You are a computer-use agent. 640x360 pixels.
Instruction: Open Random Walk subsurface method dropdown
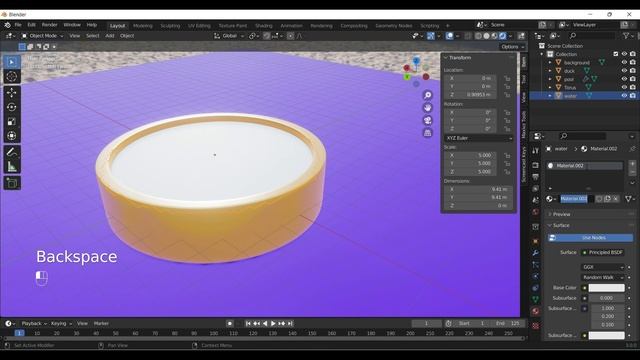pos(603,278)
